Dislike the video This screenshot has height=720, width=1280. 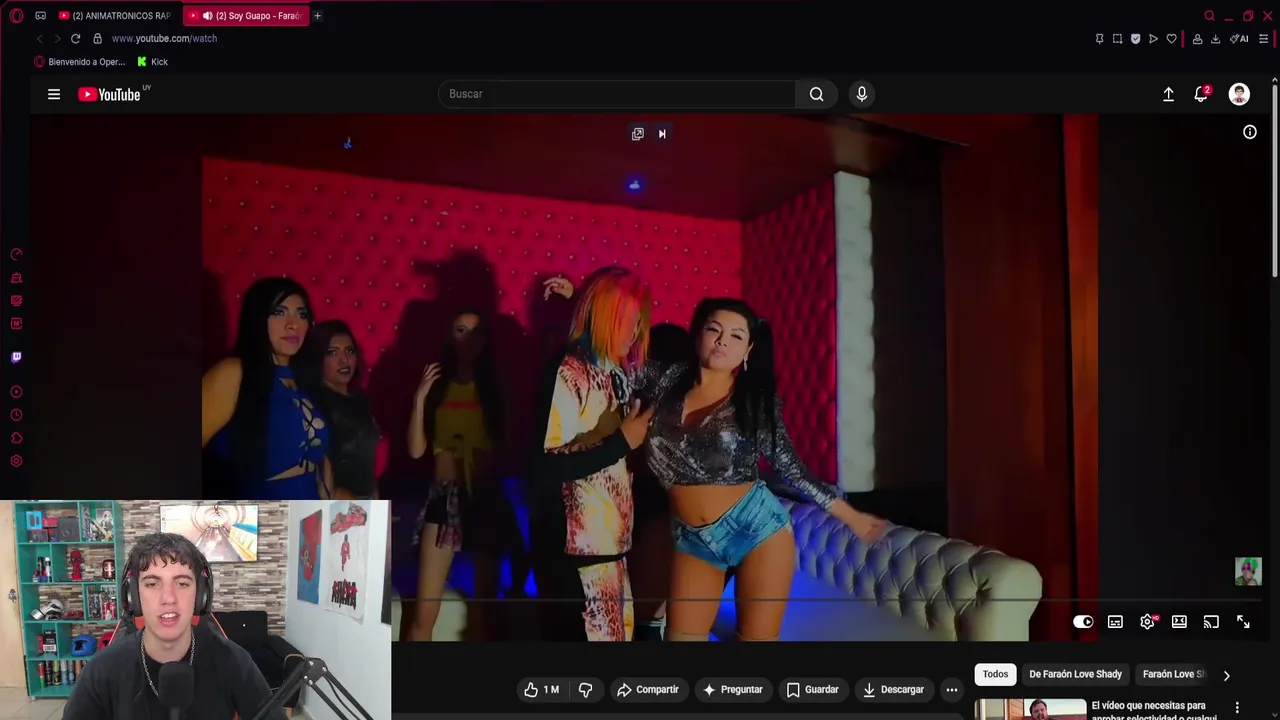586,690
